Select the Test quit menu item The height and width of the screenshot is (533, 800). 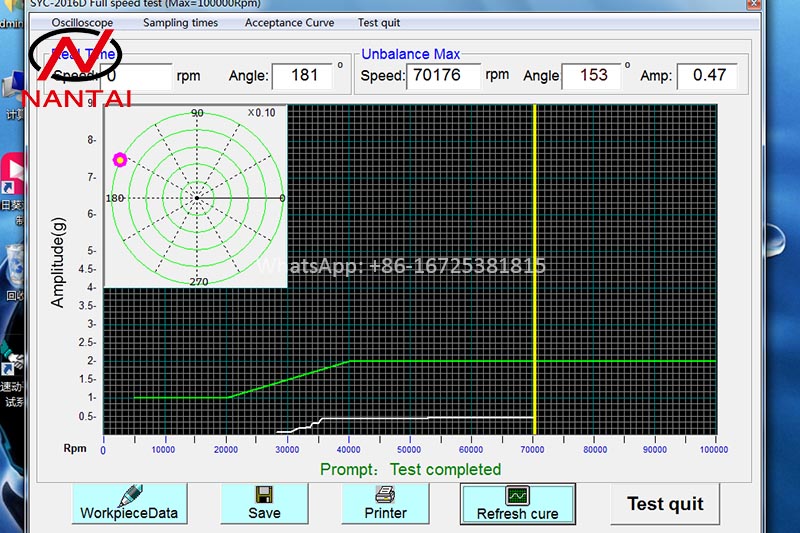click(379, 23)
